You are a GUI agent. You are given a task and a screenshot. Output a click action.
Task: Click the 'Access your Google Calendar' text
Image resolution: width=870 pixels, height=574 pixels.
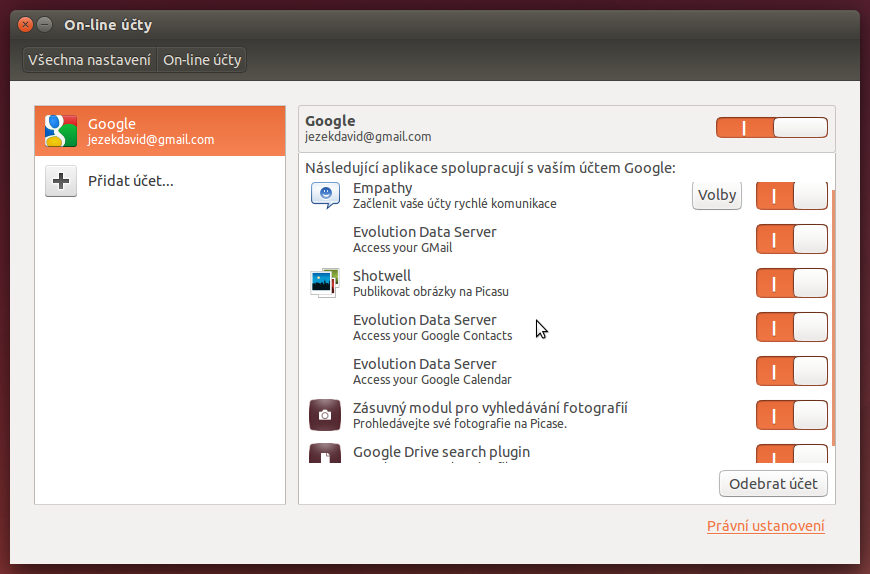pos(432,380)
